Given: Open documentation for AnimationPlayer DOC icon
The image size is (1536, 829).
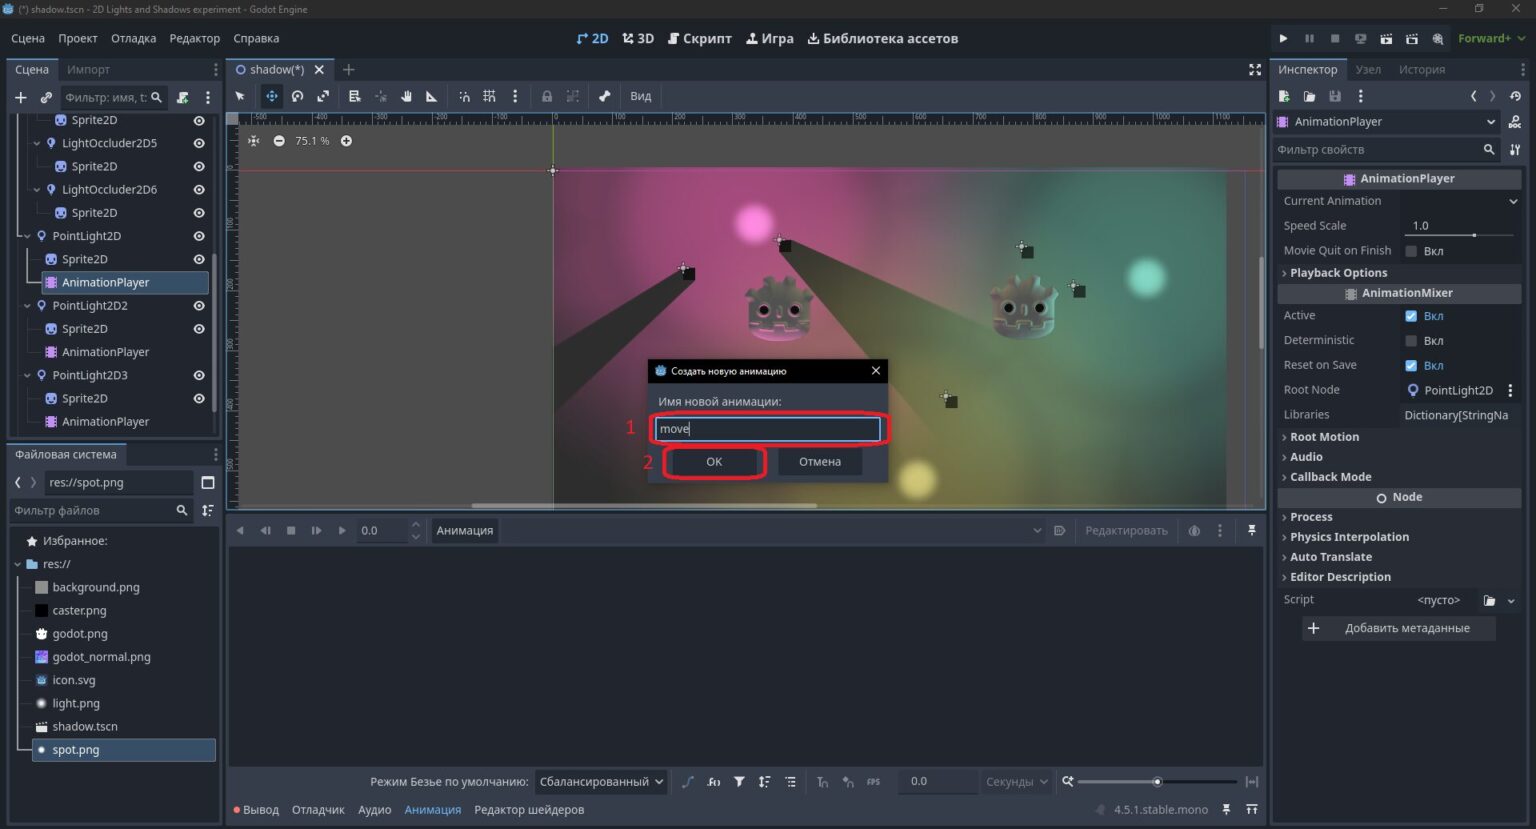Looking at the screenshot, I should [x=1515, y=122].
